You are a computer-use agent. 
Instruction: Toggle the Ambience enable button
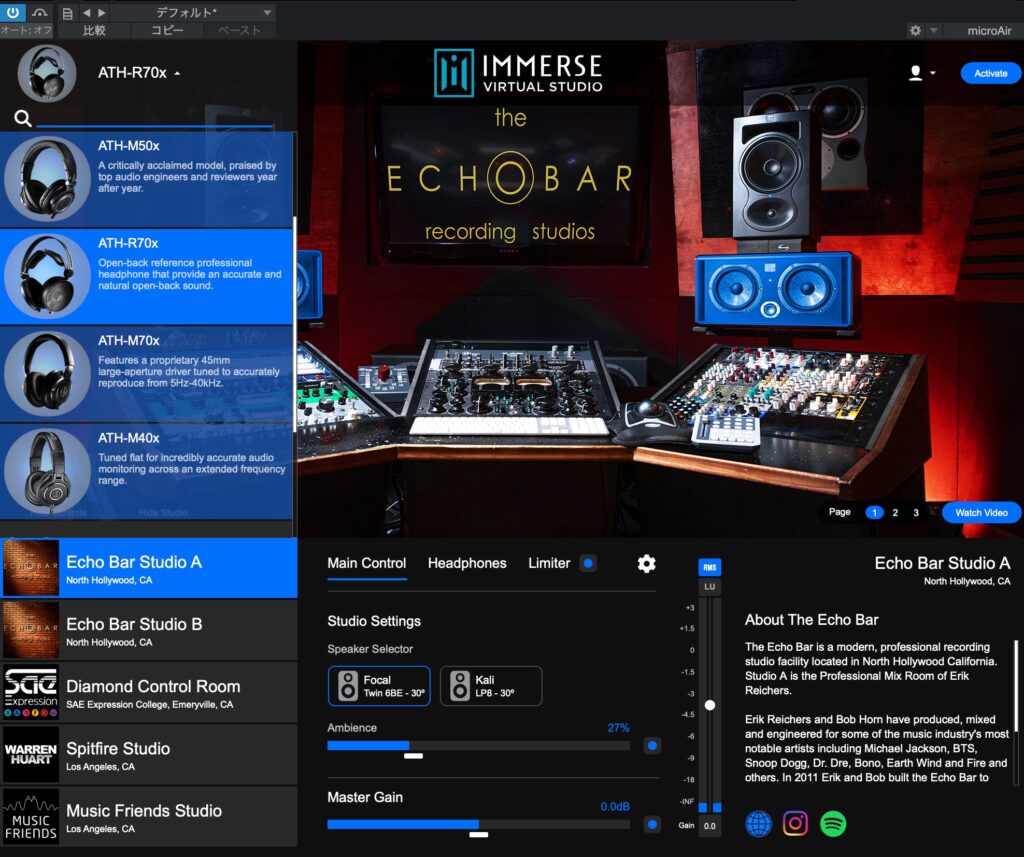click(652, 745)
